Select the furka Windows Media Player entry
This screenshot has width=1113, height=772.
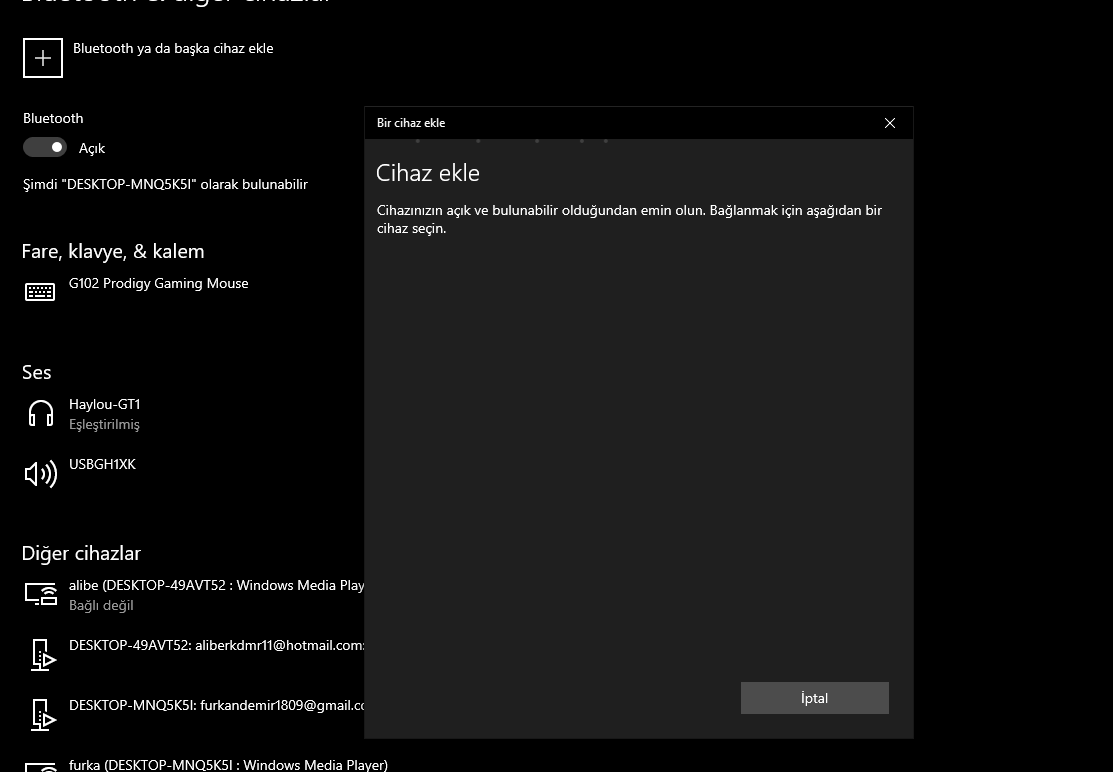coord(228,765)
